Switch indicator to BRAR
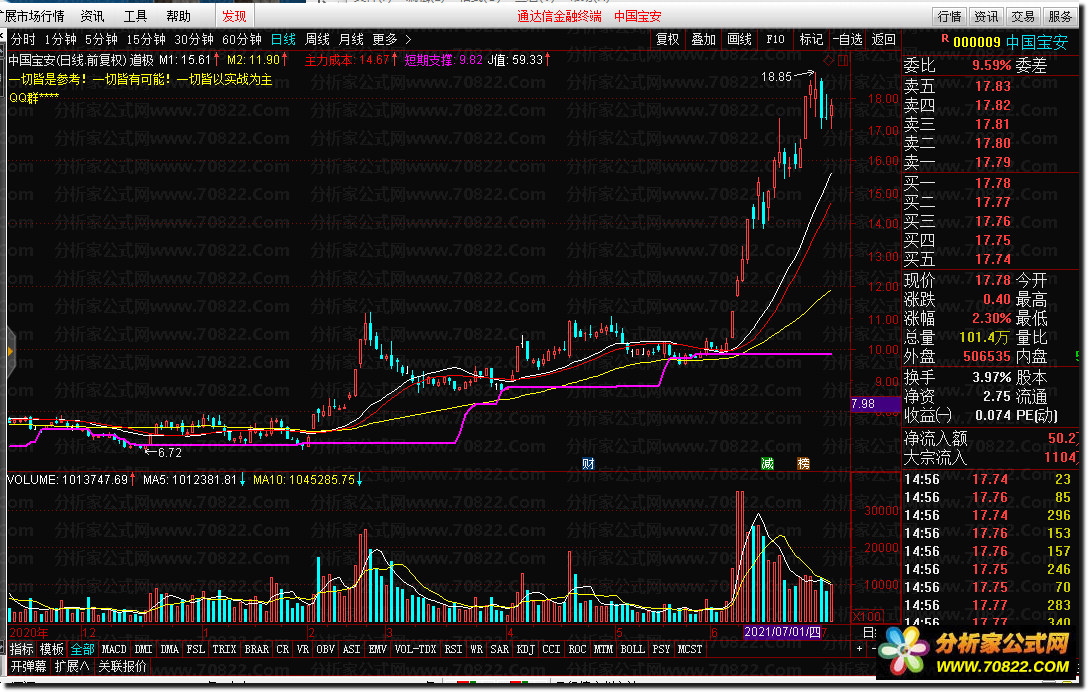The width and height of the screenshot is (1089, 692). click(x=256, y=649)
